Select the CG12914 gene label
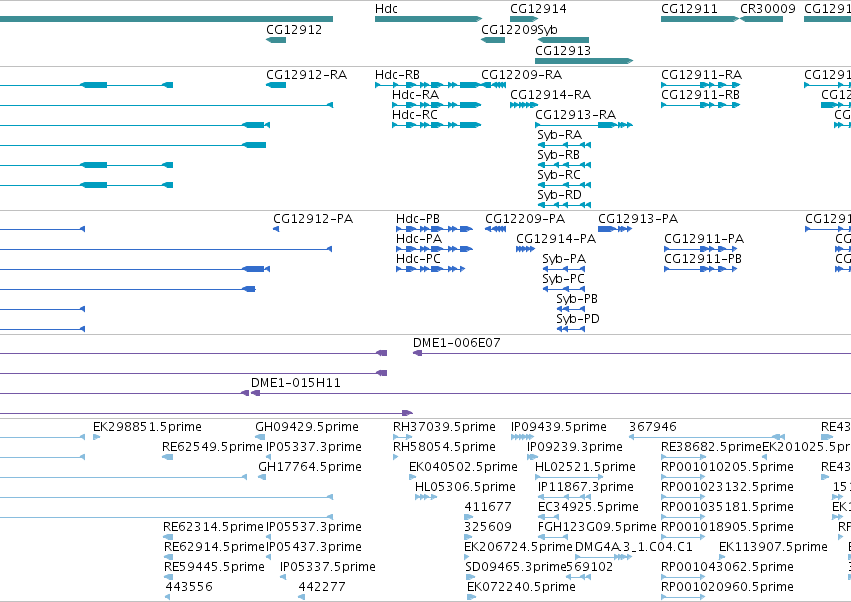 pyautogui.click(x=538, y=9)
